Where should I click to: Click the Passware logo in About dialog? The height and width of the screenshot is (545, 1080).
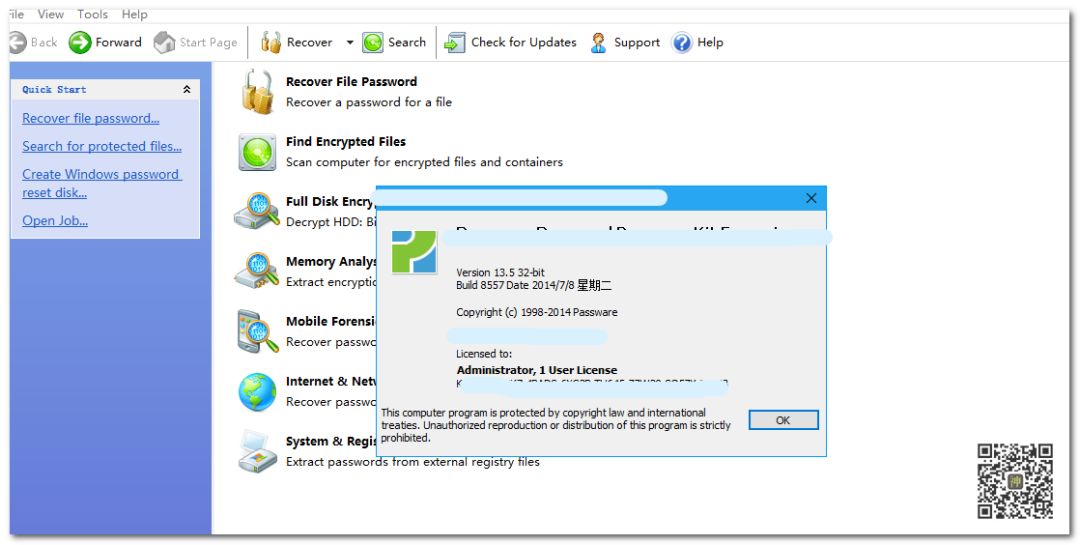(414, 252)
